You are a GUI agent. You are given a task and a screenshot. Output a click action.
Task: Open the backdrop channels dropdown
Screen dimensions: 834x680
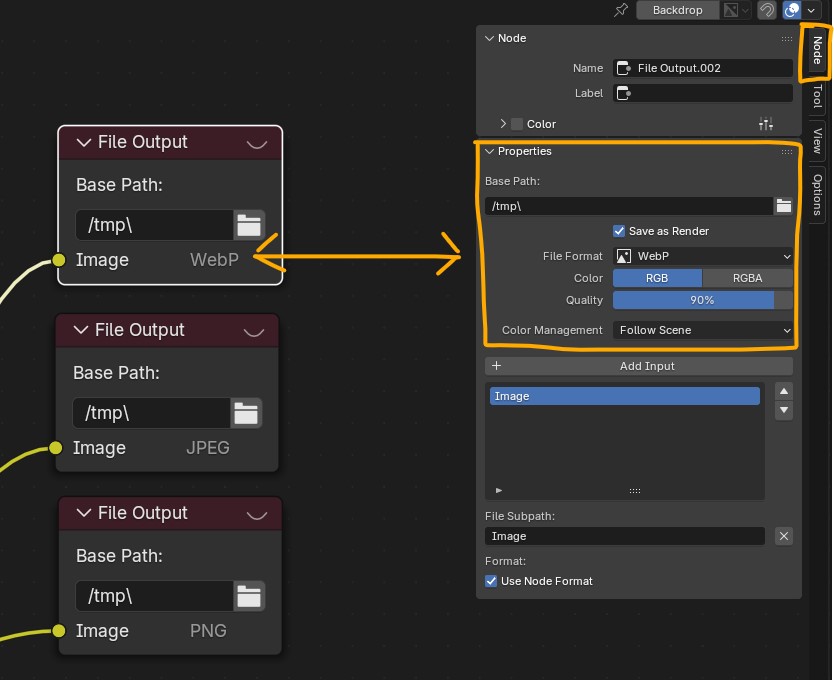coord(737,10)
